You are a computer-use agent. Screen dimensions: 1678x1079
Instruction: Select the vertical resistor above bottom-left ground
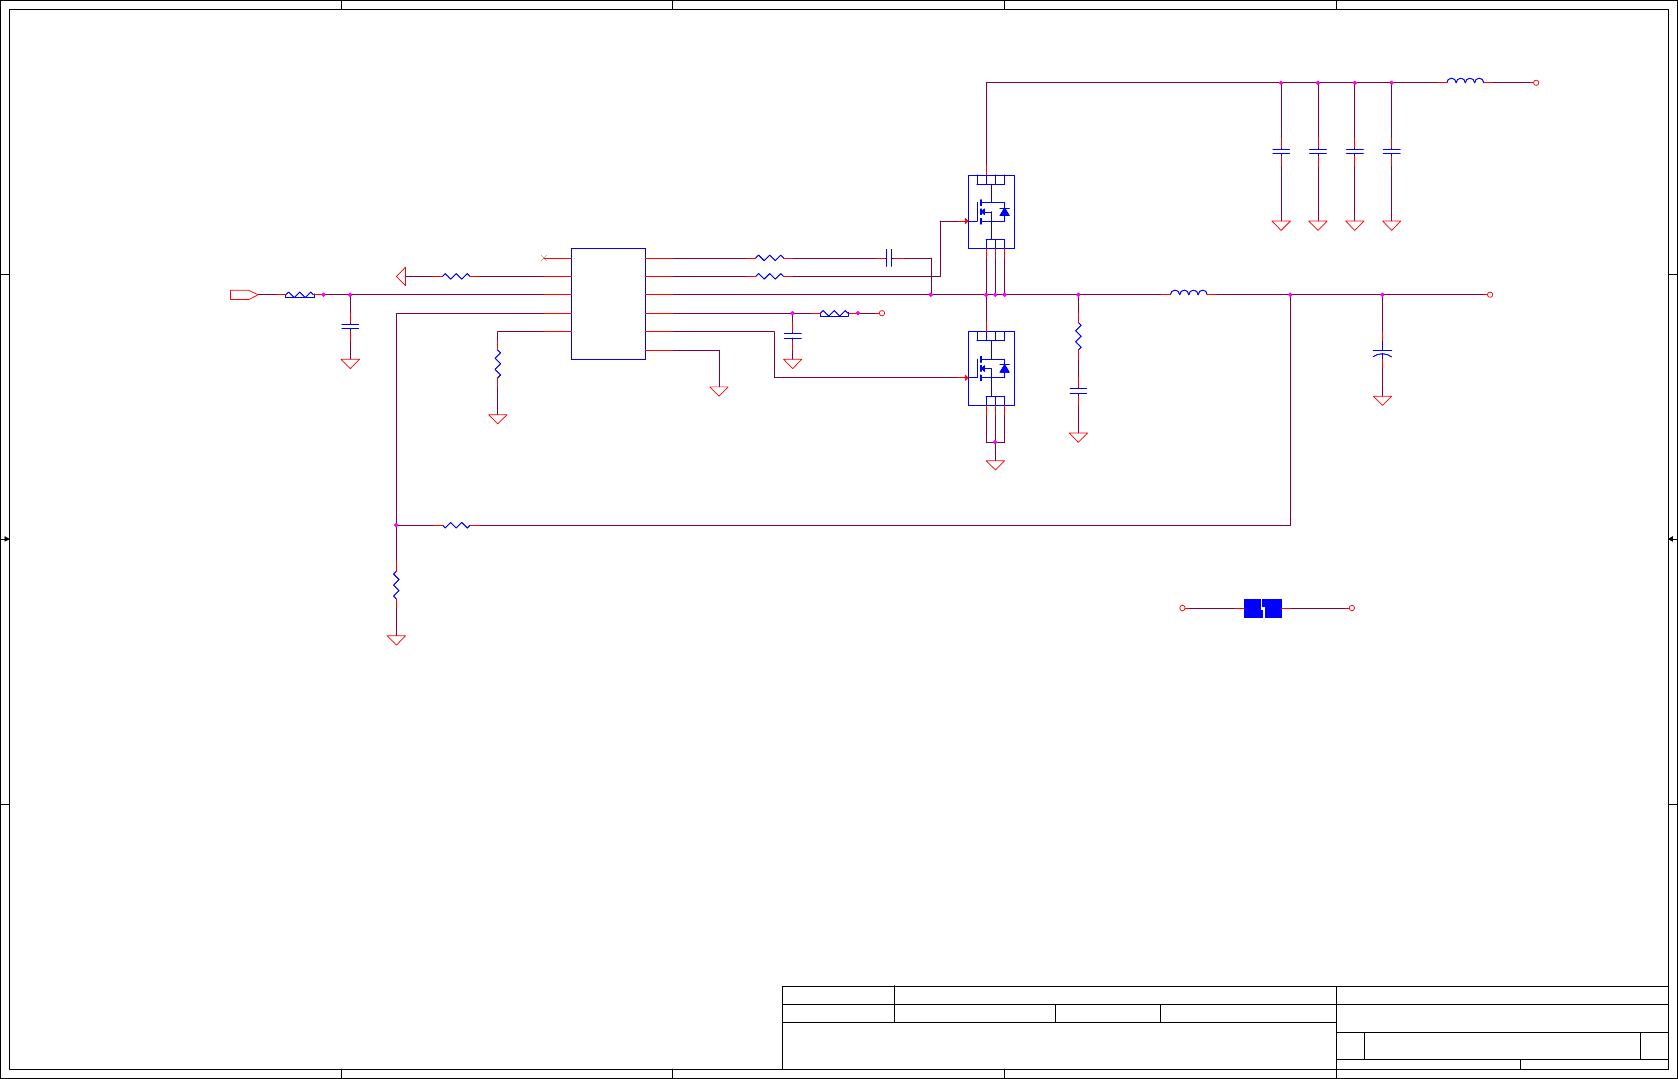point(396,585)
